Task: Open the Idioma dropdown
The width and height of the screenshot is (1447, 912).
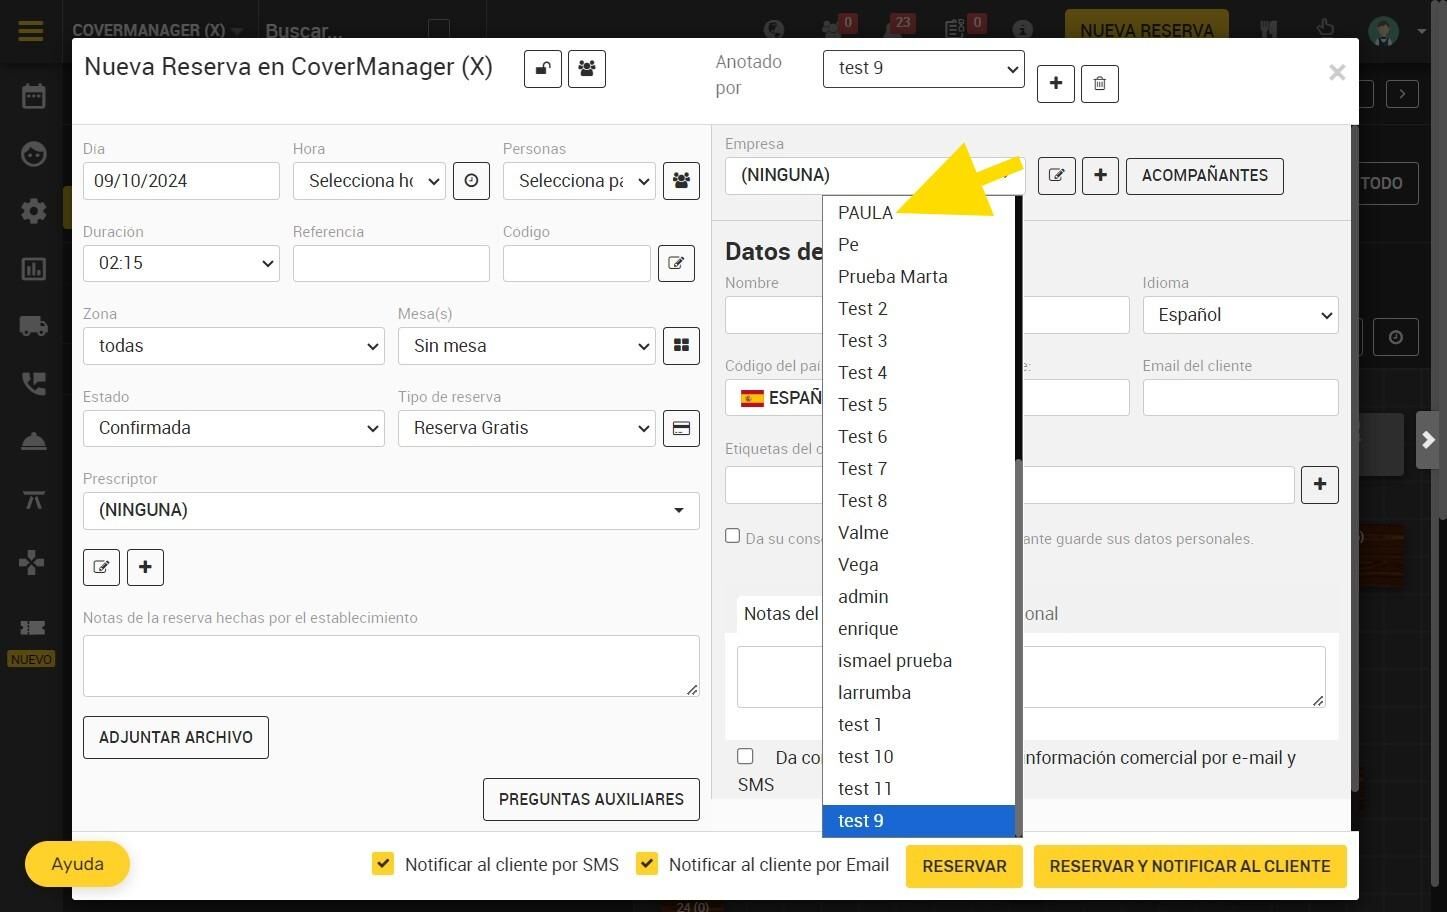Action: [1241, 315]
